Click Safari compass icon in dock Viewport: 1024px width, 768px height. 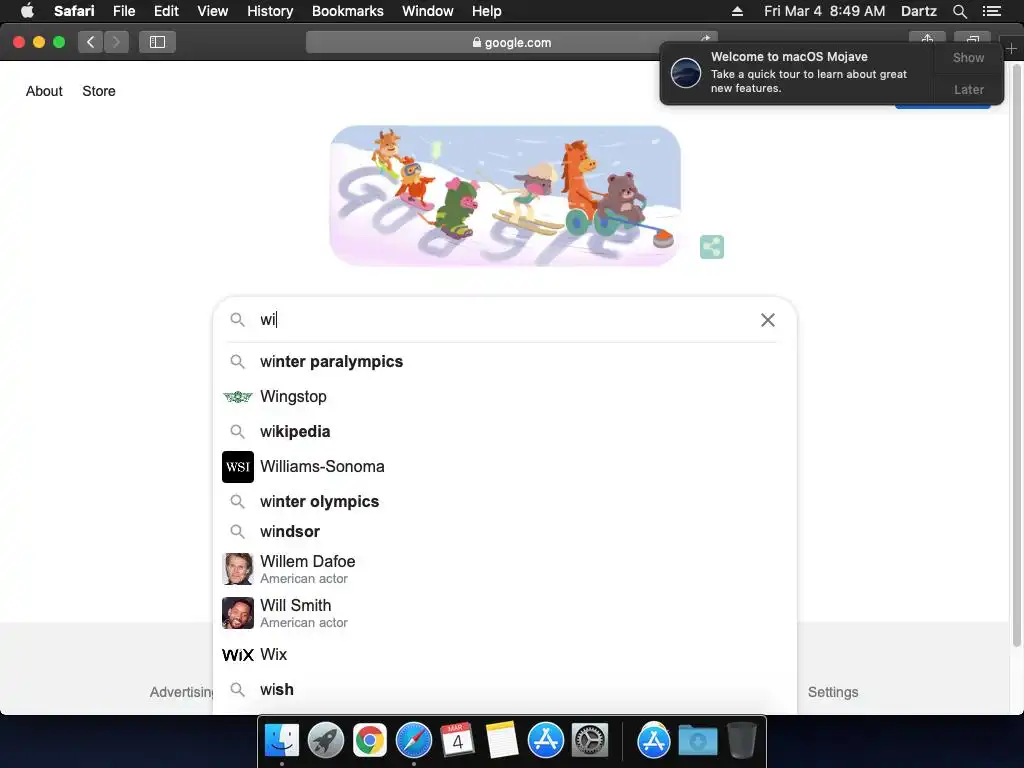414,741
